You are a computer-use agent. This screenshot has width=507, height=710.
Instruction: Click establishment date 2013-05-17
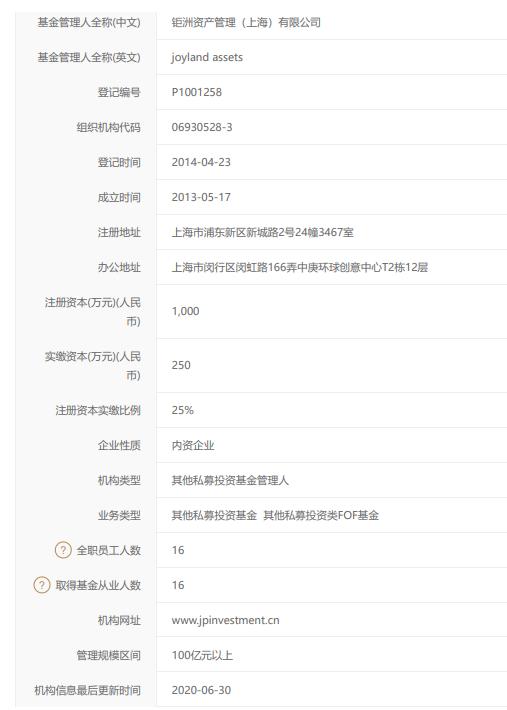tap(201, 197)
